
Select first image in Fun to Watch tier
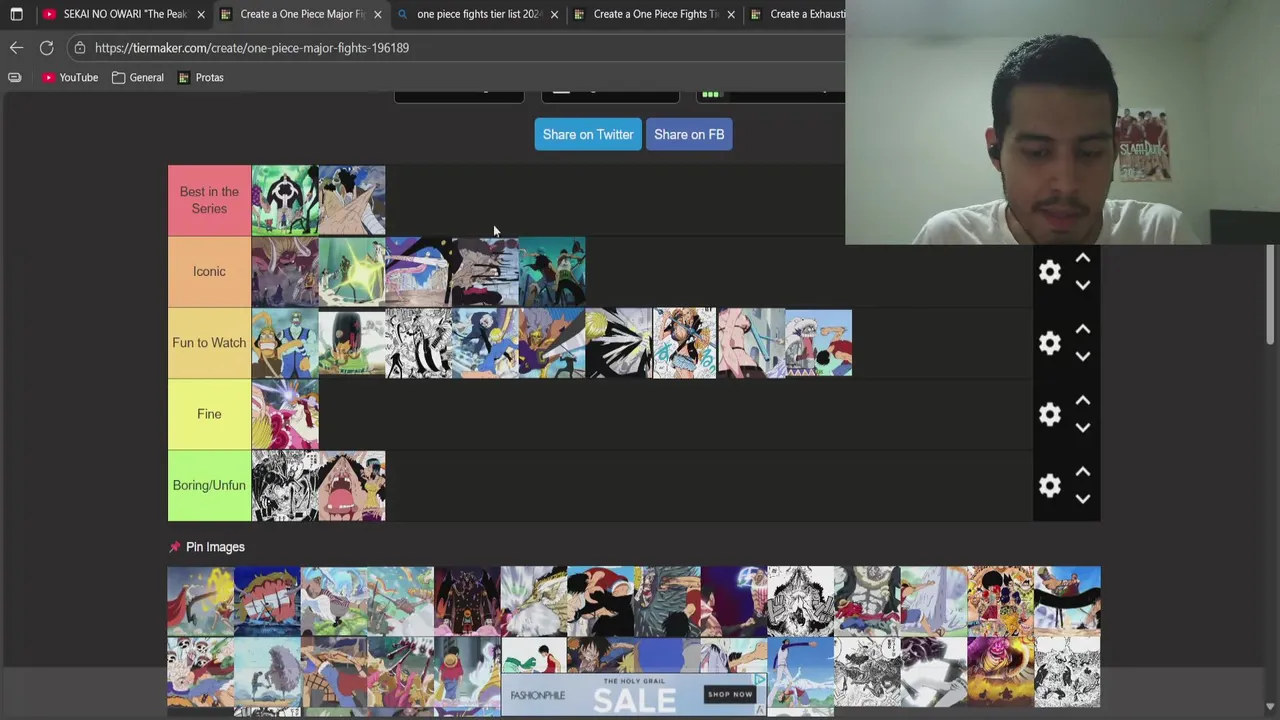(x=285, y=343)
